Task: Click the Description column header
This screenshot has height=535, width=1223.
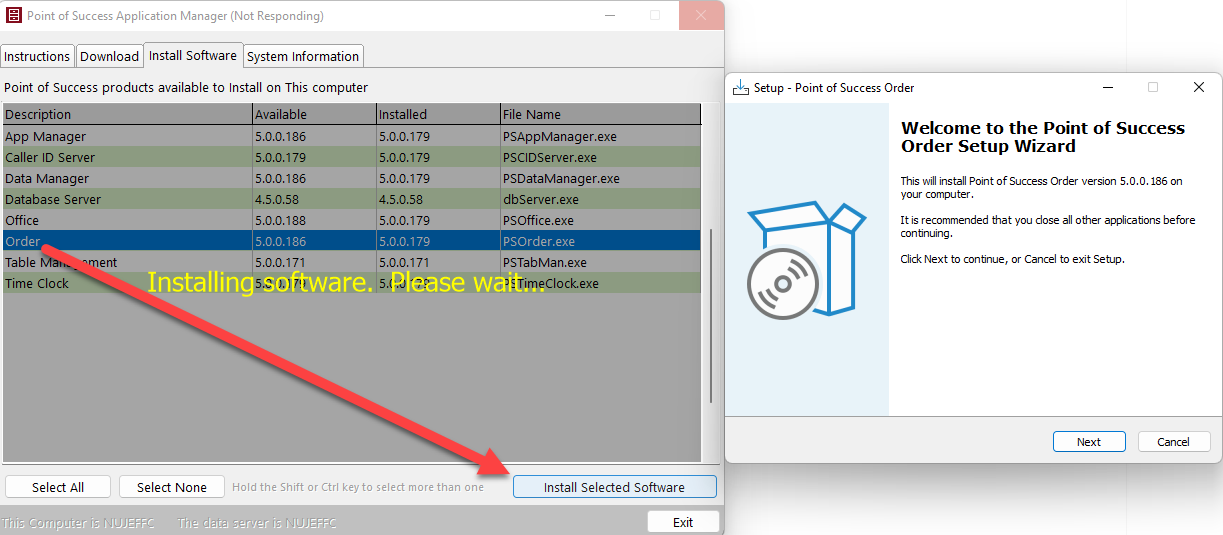Action: pos(127,114)
